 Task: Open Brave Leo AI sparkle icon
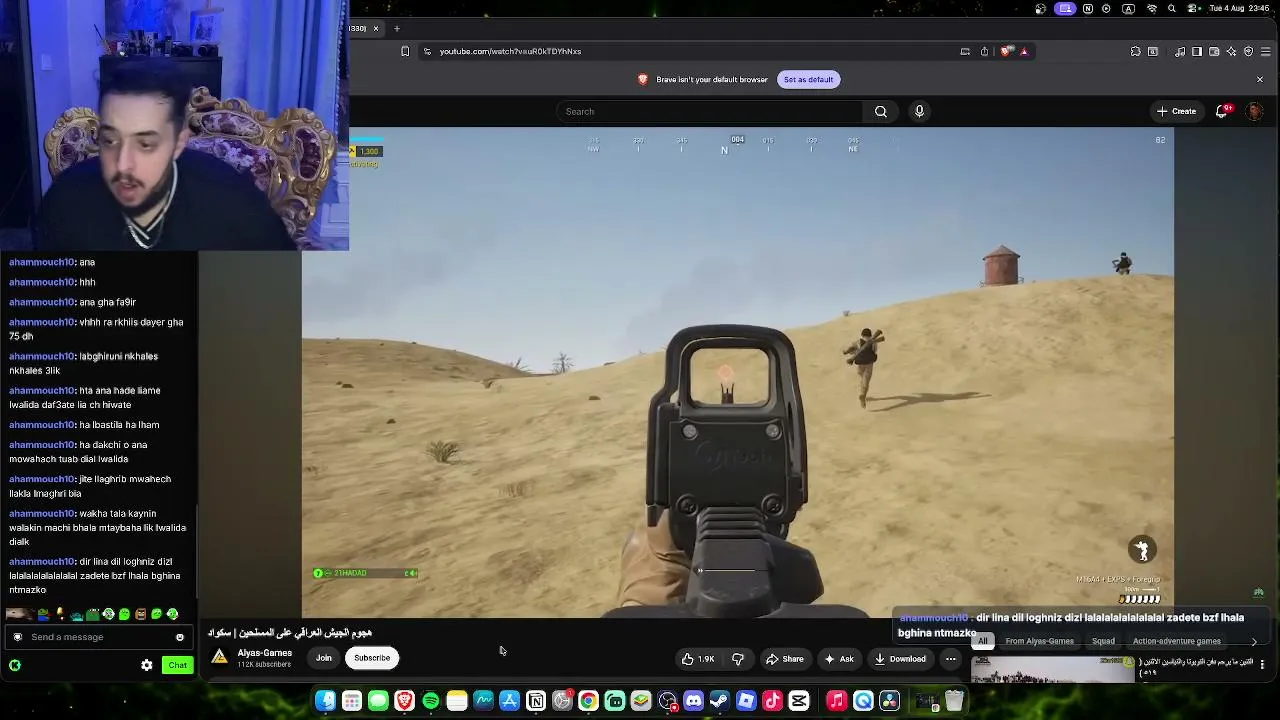coord(1232,51)
